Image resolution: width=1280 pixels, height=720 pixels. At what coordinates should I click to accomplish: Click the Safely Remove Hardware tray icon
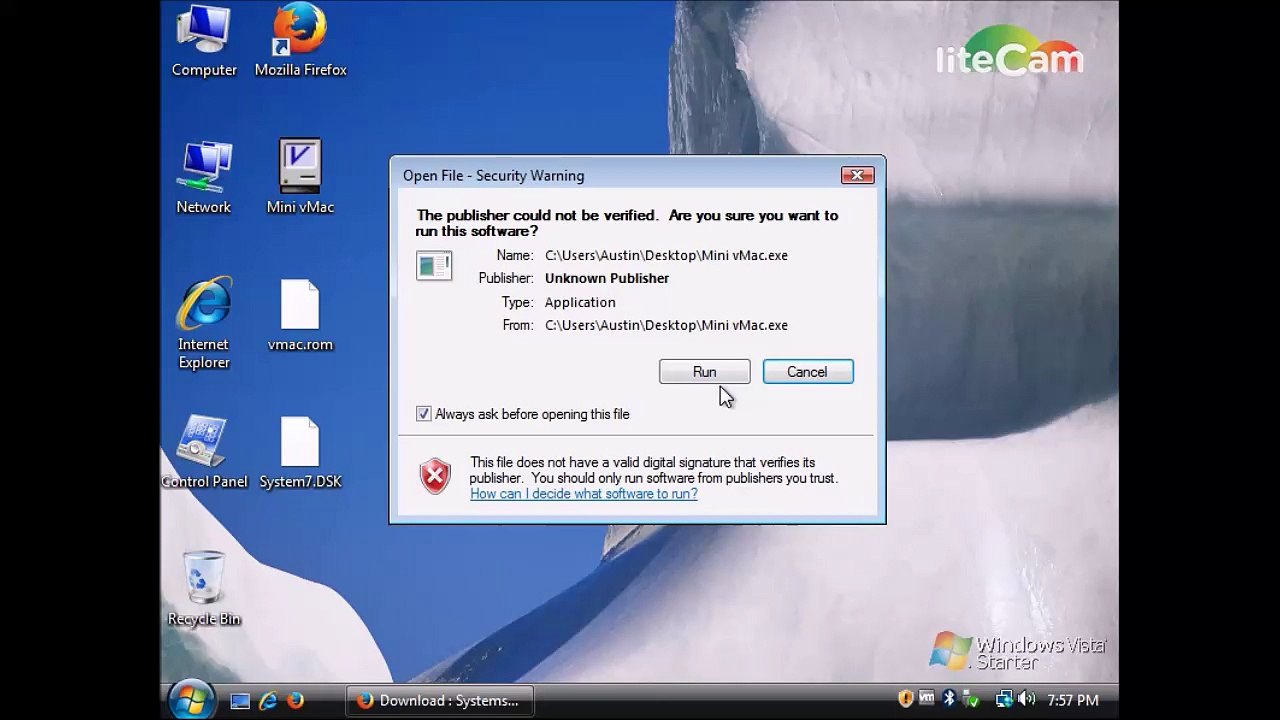coord(971,700)
